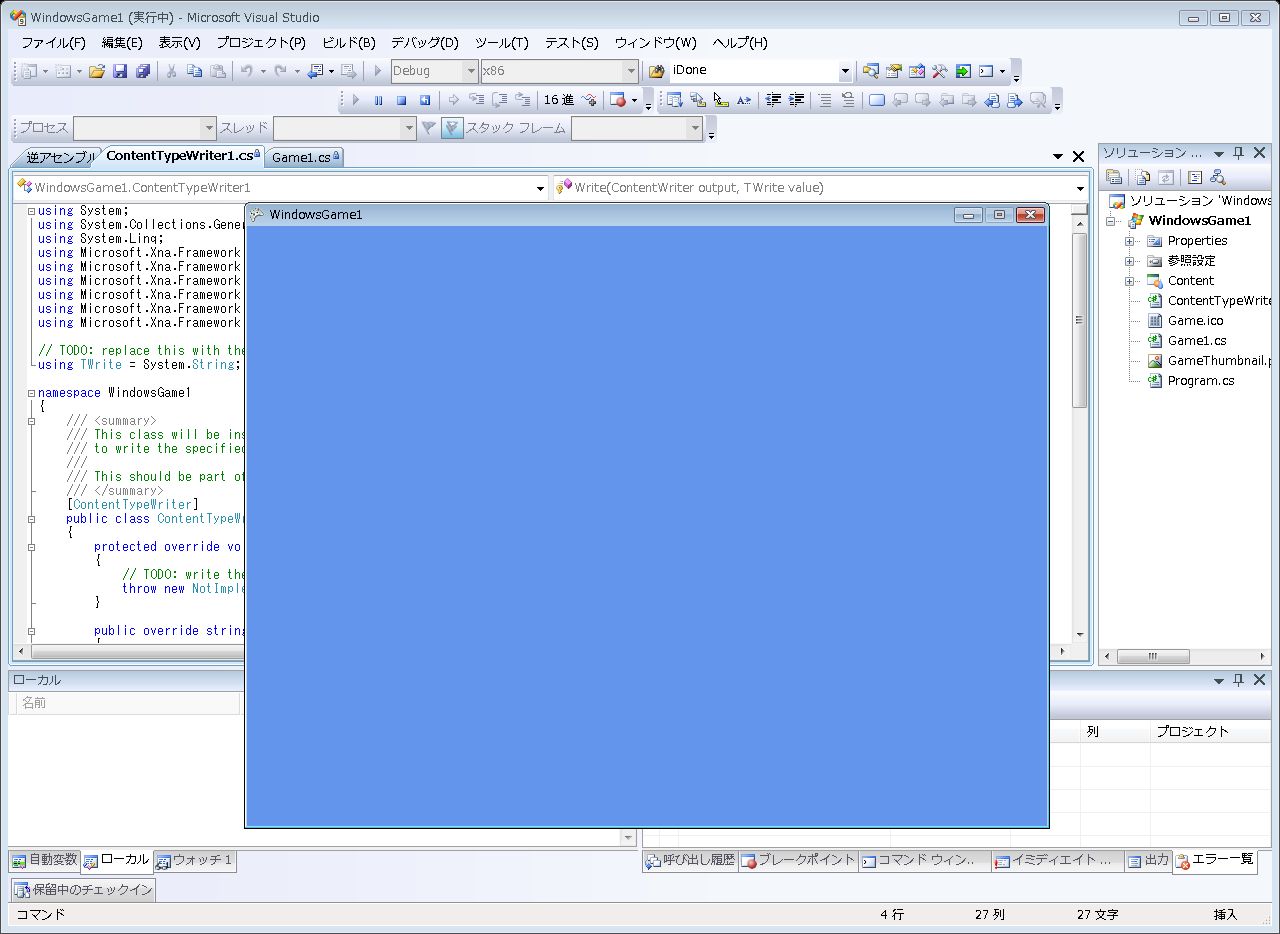Open the Properties icon in Solution Explorer
Screen dimensions: 1280x934
1114,177
